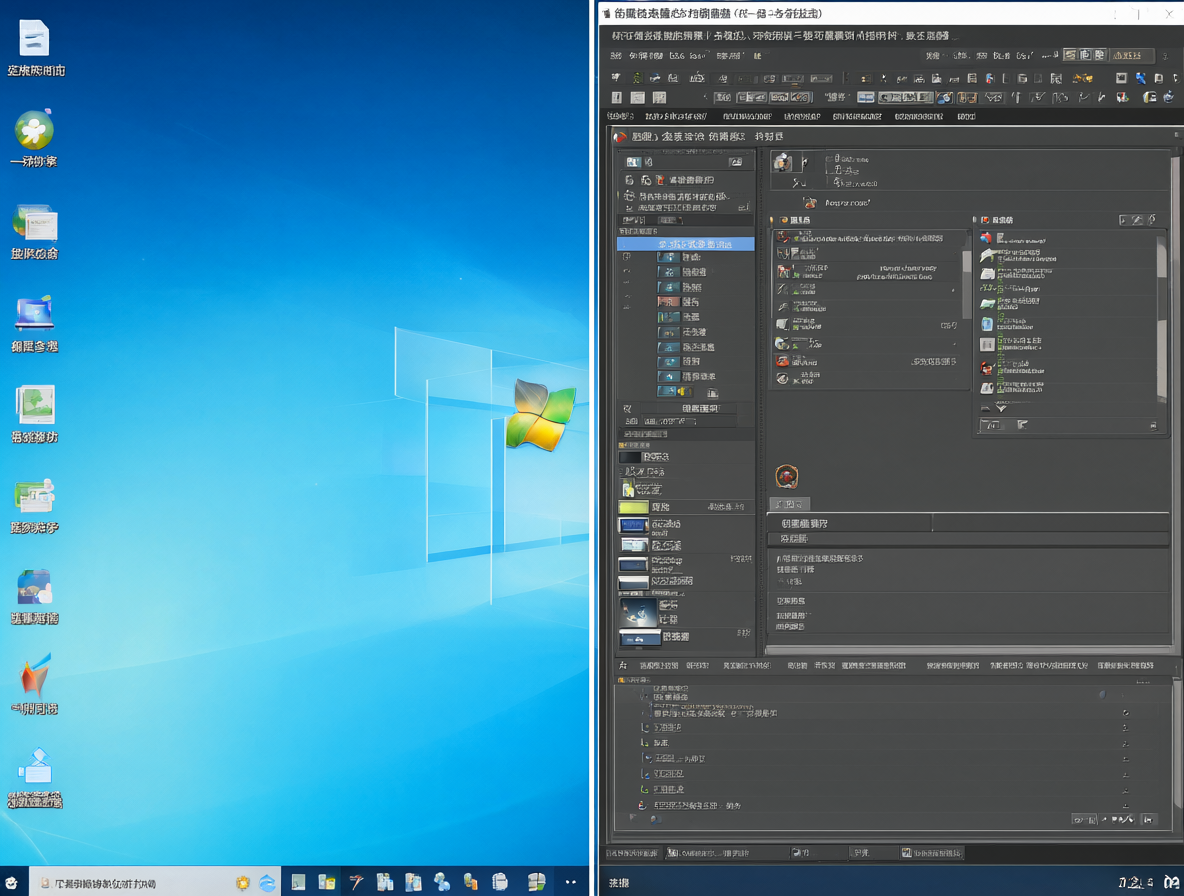Pick the black color swatch in the left panel

(x=629, y=457)
